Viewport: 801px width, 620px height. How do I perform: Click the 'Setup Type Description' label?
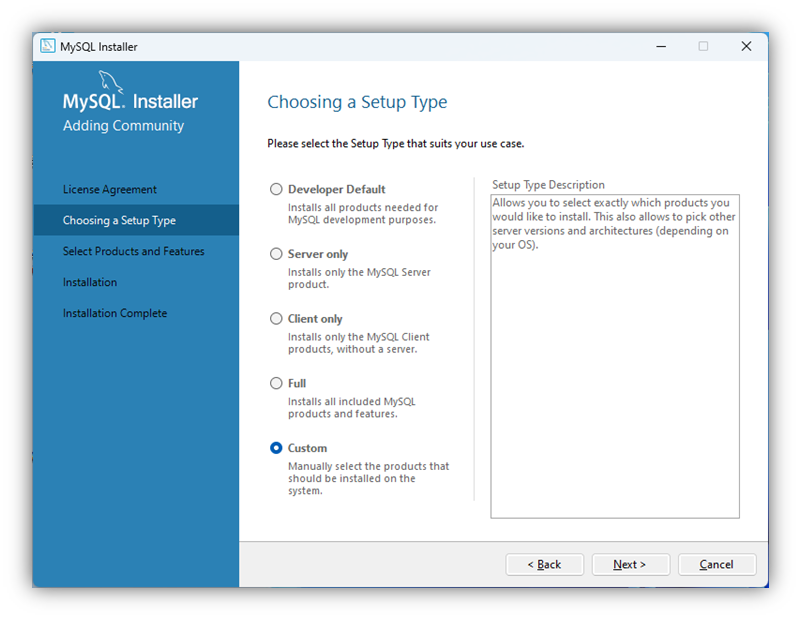(548, 185)
